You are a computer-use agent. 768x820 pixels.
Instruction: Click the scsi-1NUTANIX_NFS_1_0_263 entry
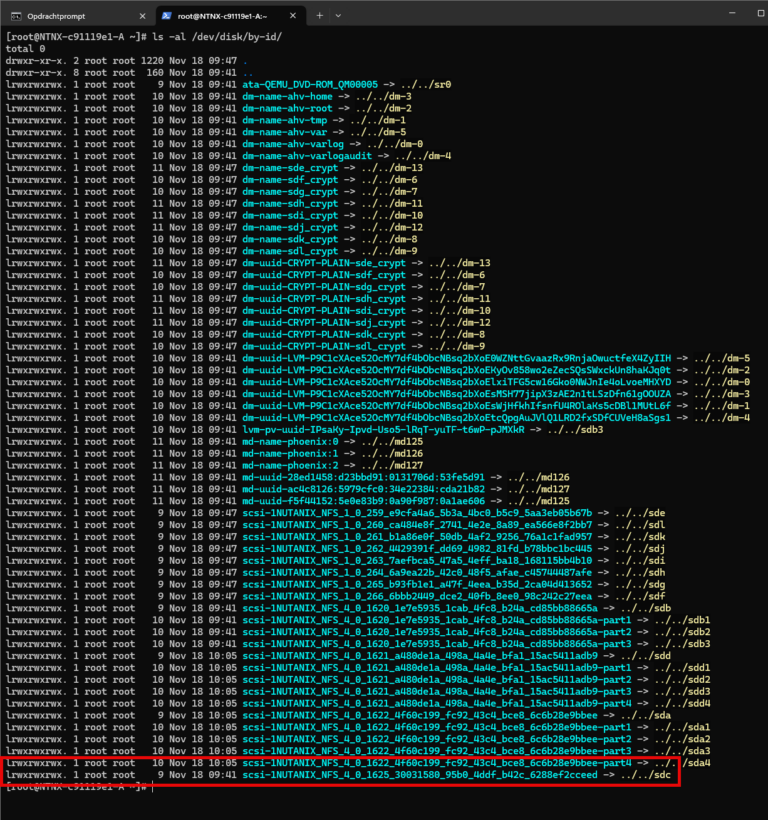pyautogui.click(x=417, y=561)
